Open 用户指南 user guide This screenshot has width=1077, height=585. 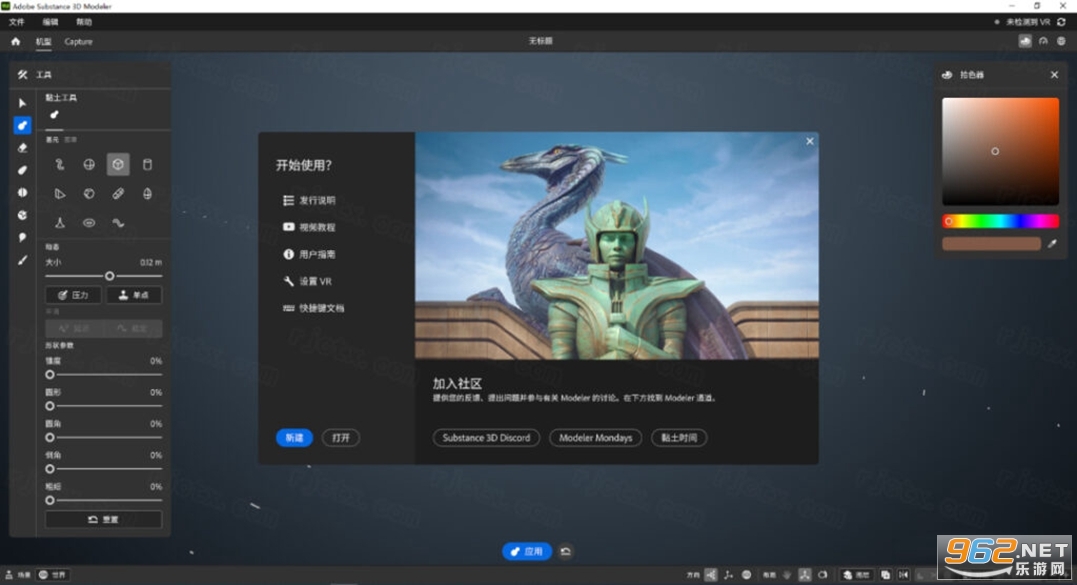click(x=309, y=254)
